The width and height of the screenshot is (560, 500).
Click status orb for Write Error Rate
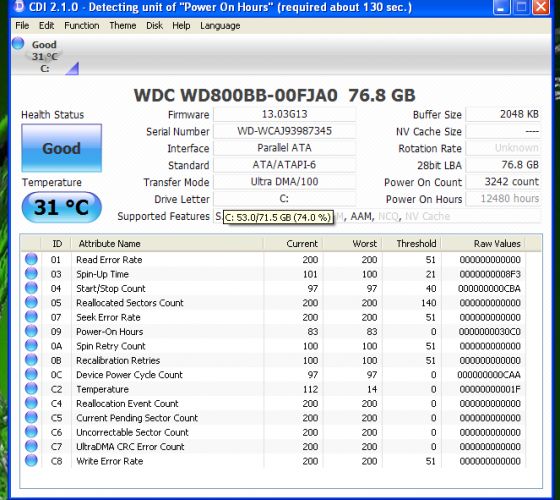[31, 461]
